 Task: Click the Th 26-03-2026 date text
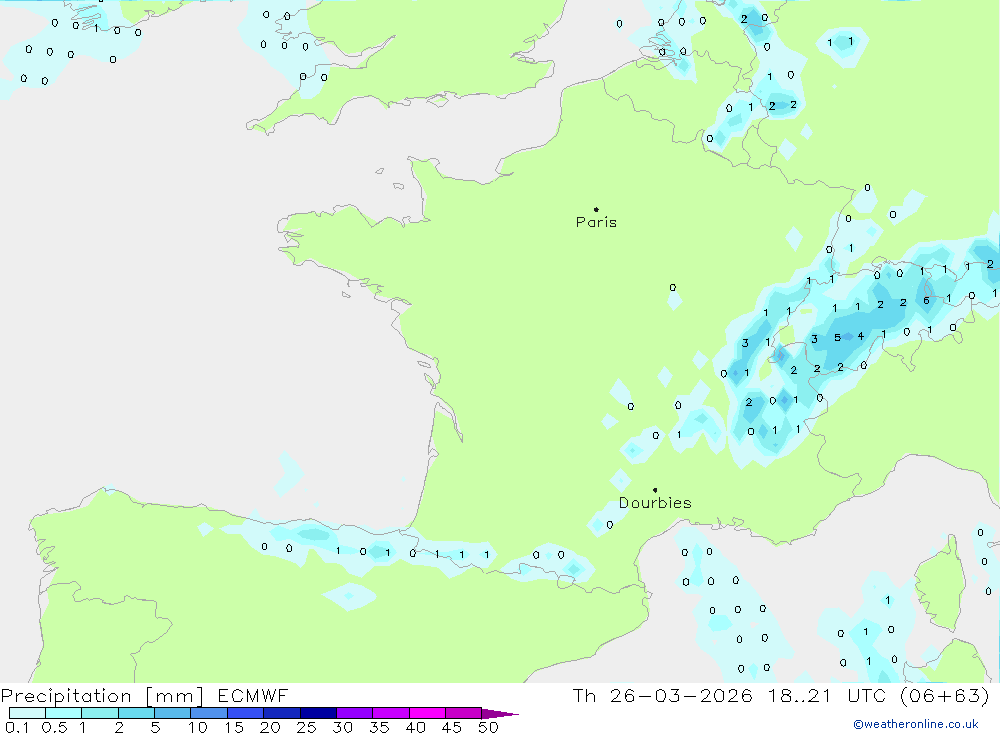click(x=663, y=696)
